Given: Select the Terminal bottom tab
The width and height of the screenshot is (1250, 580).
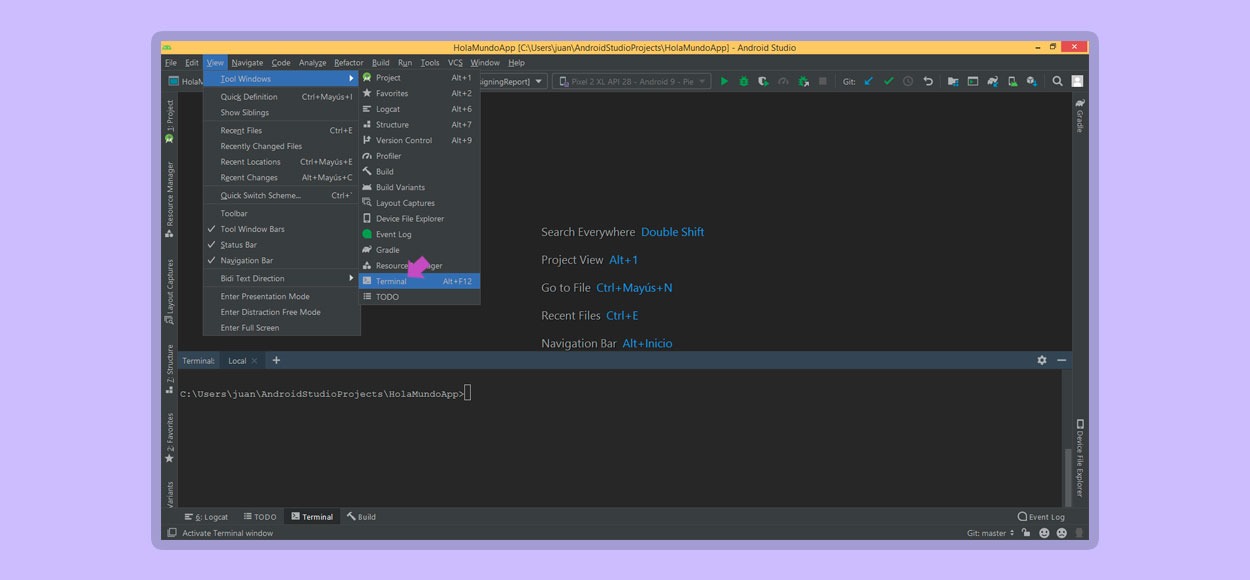Looking at the screenshot, I should (312, 517).
